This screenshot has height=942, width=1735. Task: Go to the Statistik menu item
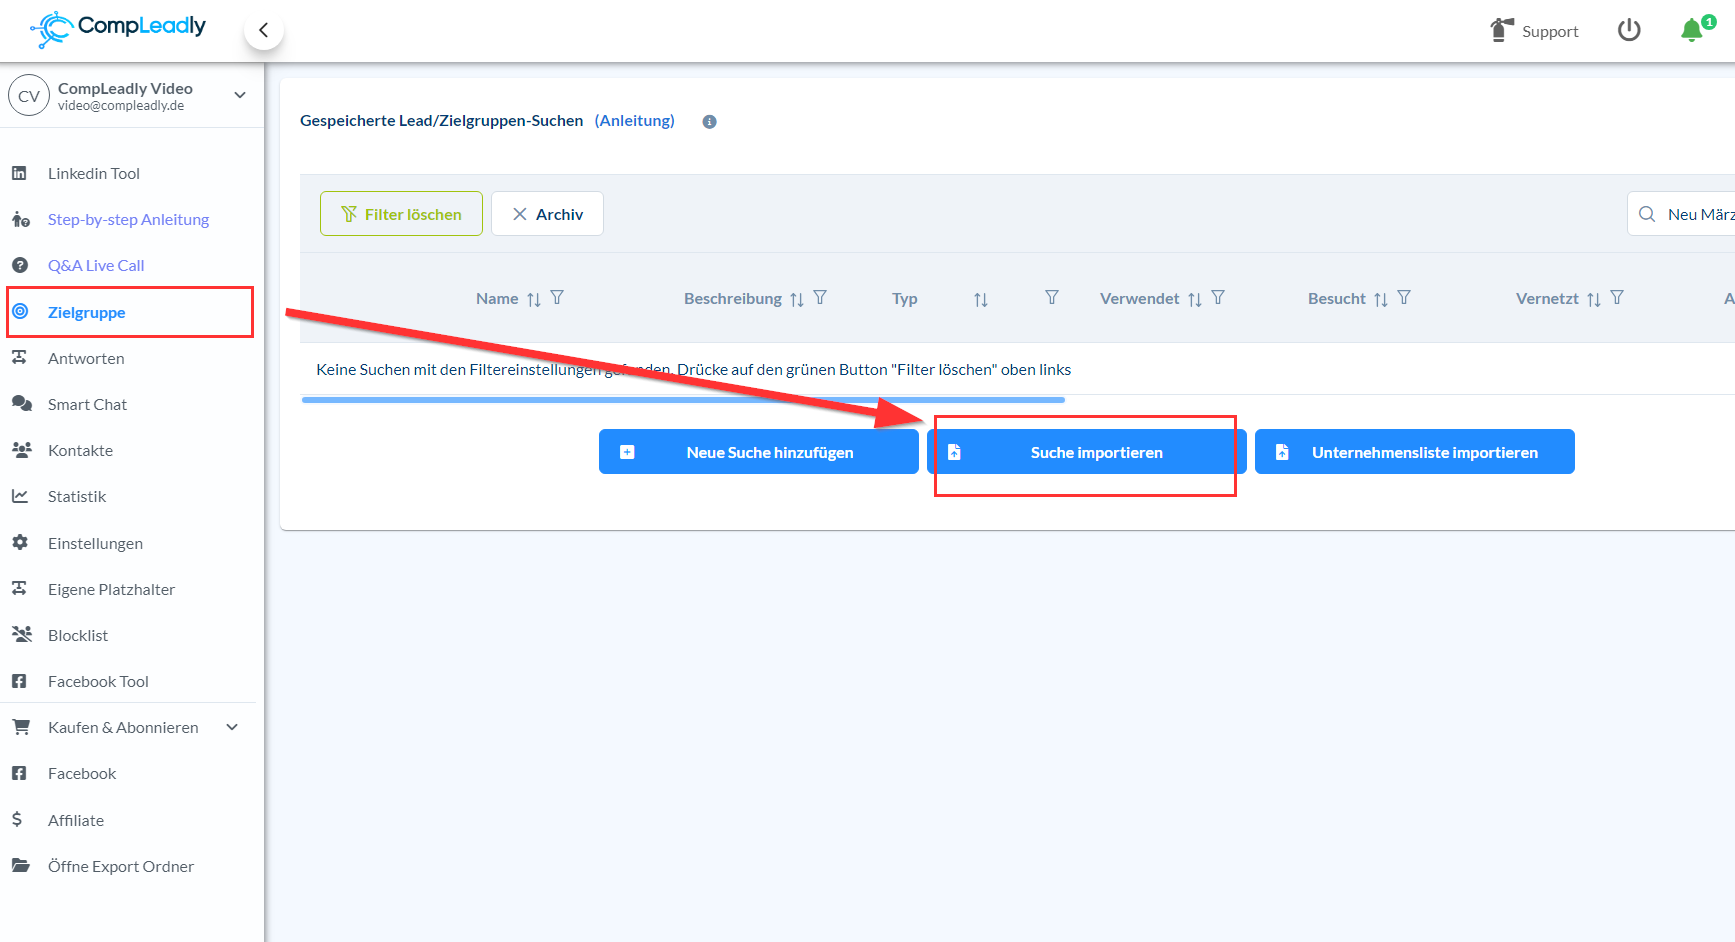pos(77,496)
